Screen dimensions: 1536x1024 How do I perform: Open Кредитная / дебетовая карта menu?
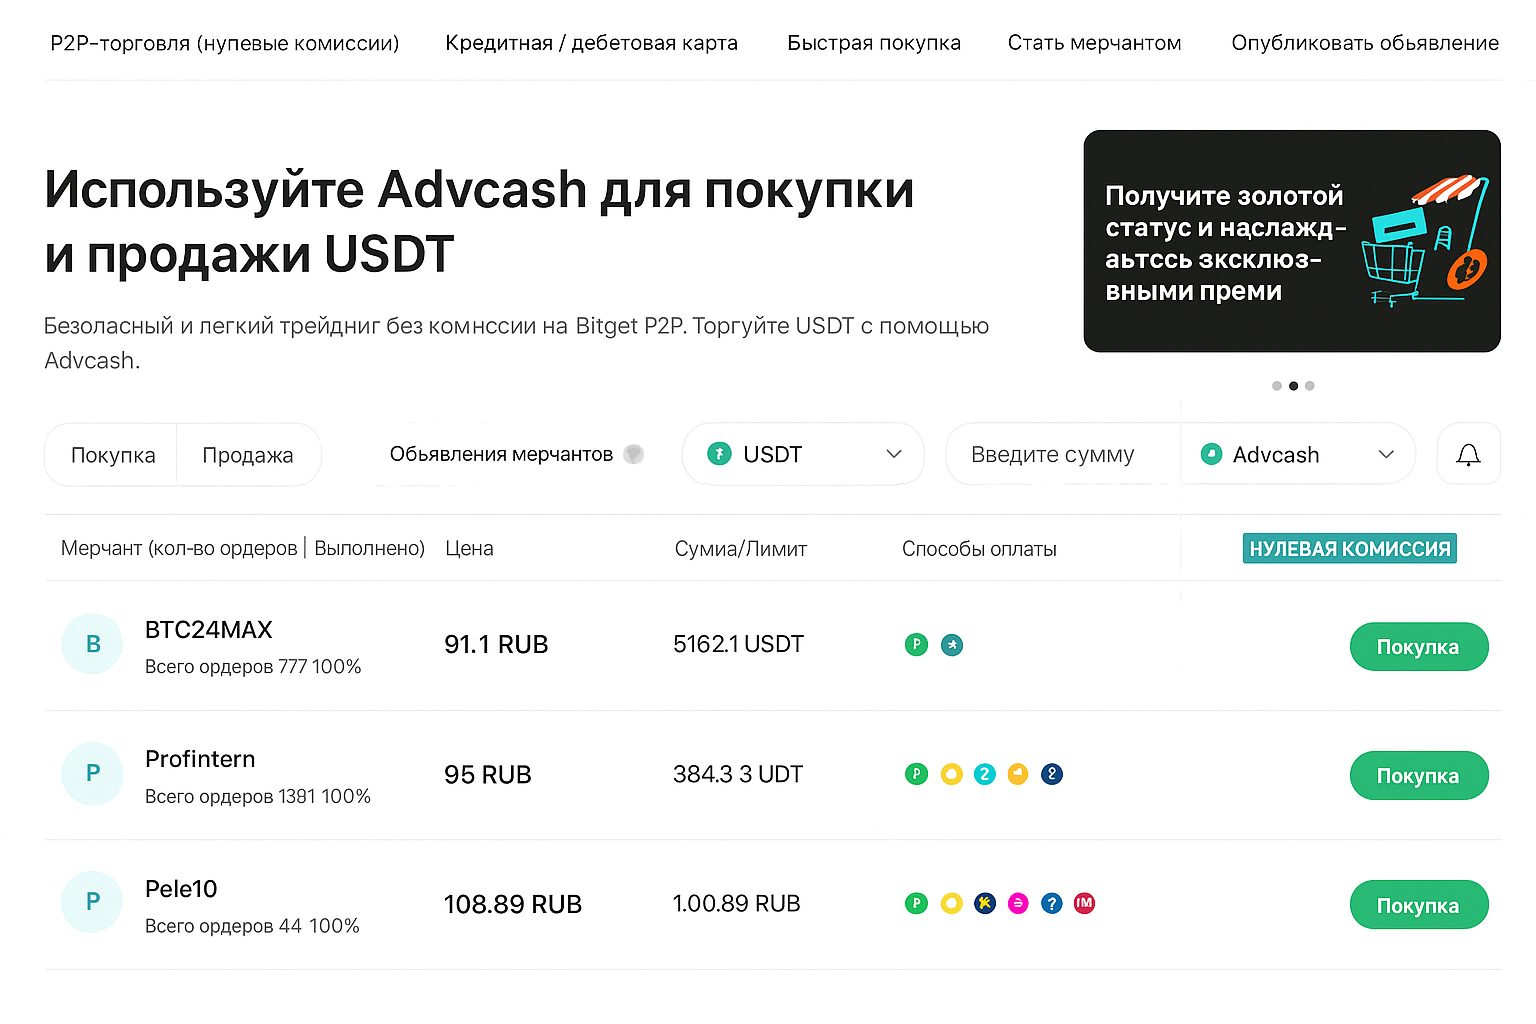(591, 43)
